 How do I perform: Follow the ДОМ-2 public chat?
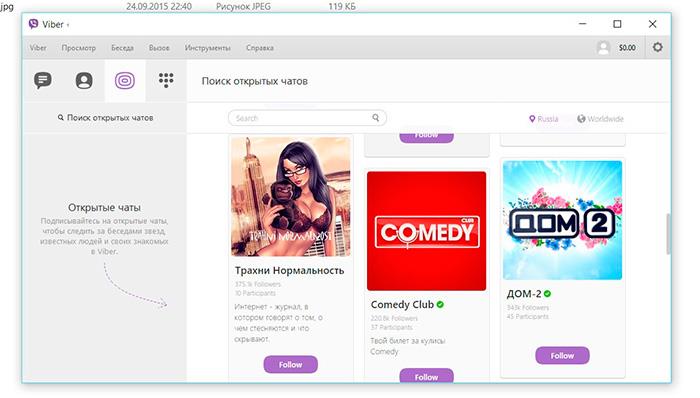tap(562, 356)
